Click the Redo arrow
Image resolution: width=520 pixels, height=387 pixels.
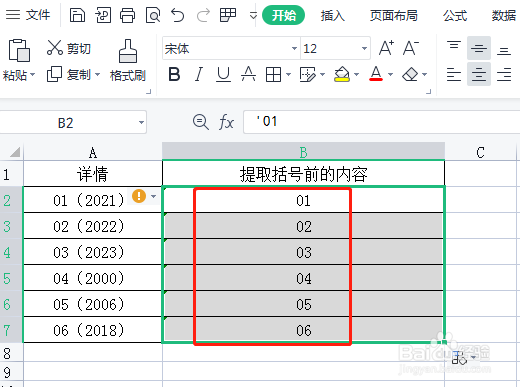pyautogui.click(x=203, y=15)
